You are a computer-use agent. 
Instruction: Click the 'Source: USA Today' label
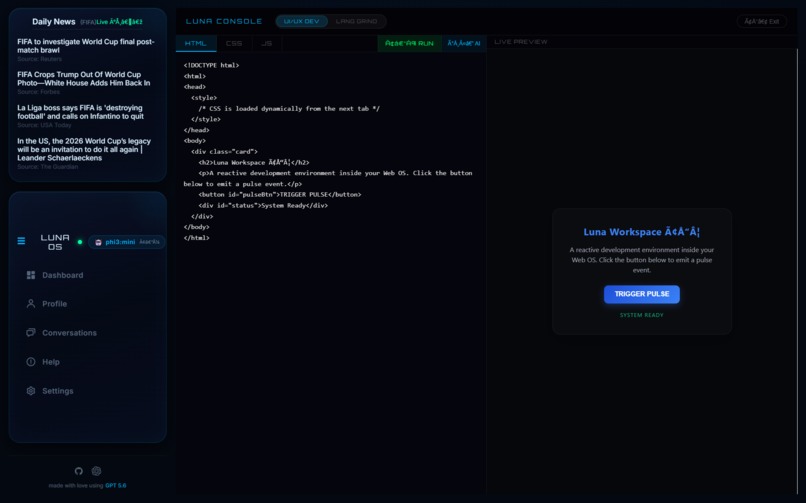point(44,125)
